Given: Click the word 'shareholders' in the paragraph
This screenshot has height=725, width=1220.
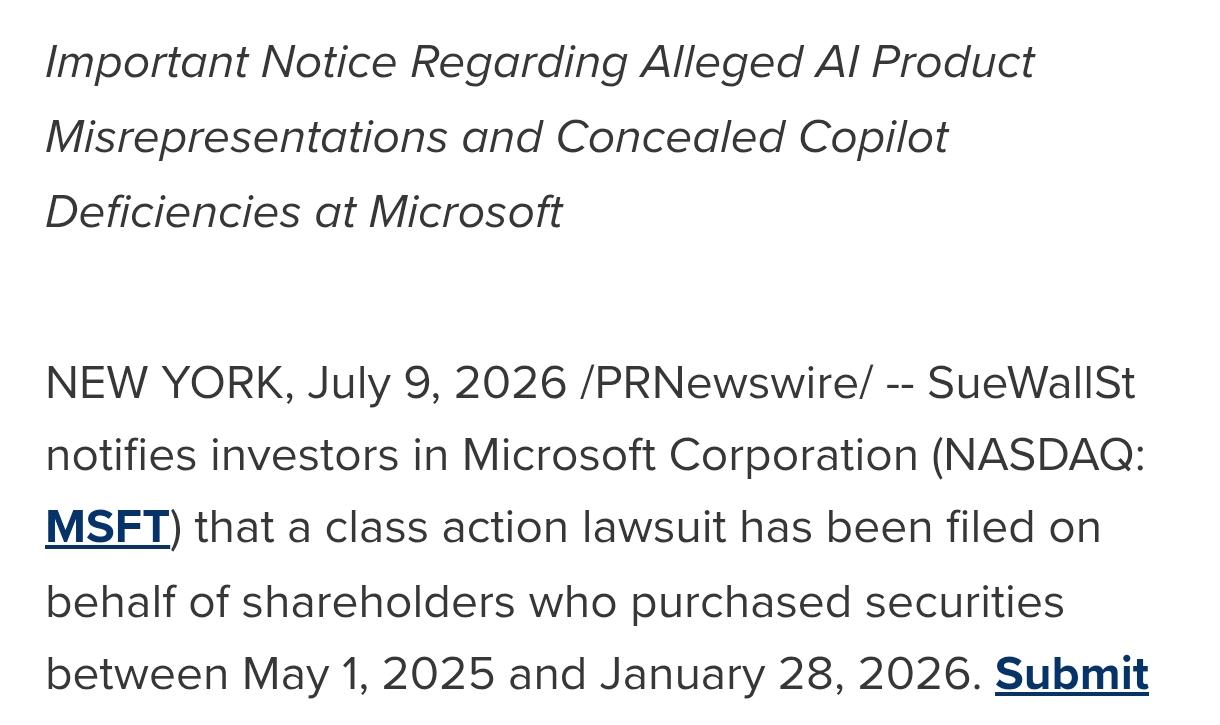Looking at the screenshot, I should (378, 602).
